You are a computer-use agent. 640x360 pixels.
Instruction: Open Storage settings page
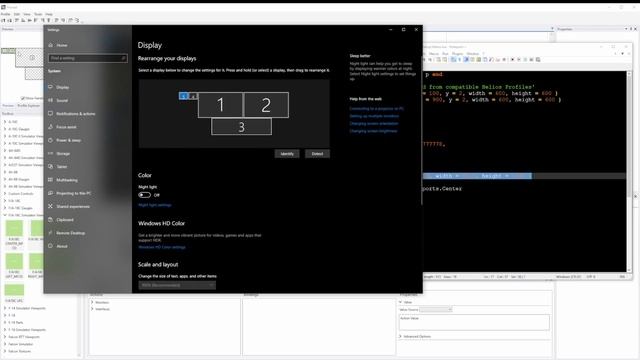[63, 153]
